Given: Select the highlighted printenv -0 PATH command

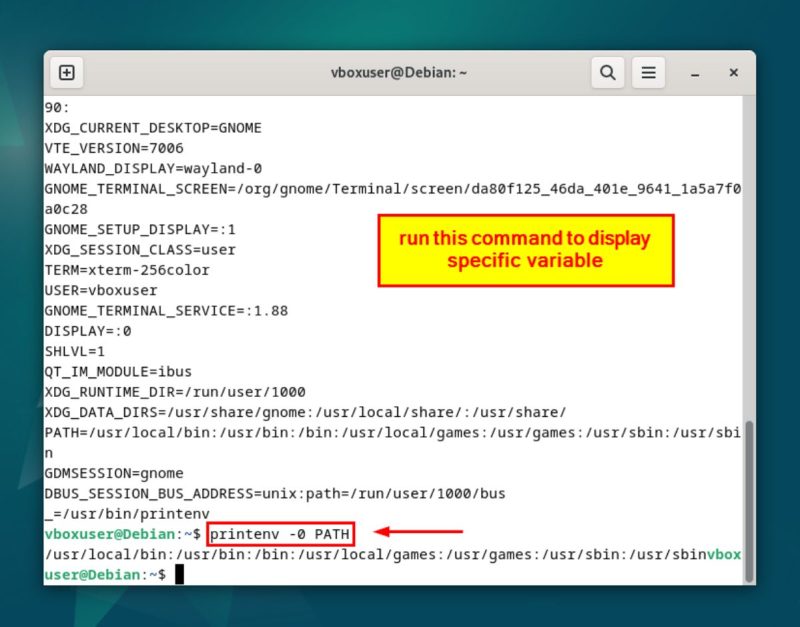Looking at the screenshot, I should tap(281, 534).
